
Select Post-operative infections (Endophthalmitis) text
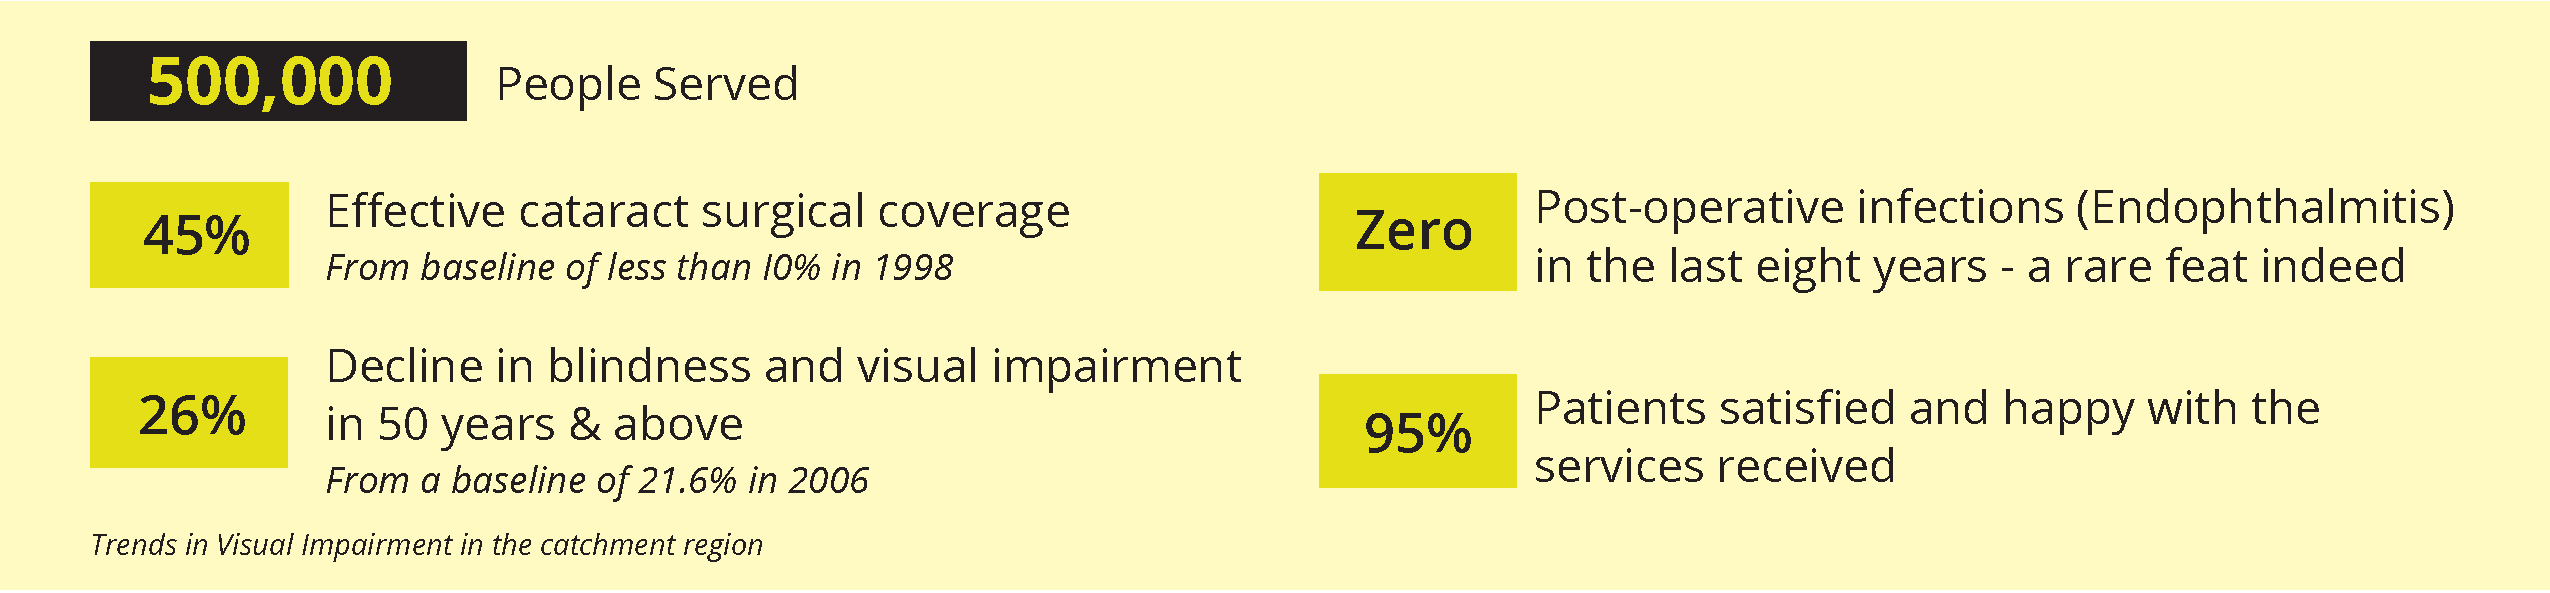coord(1995,208)
